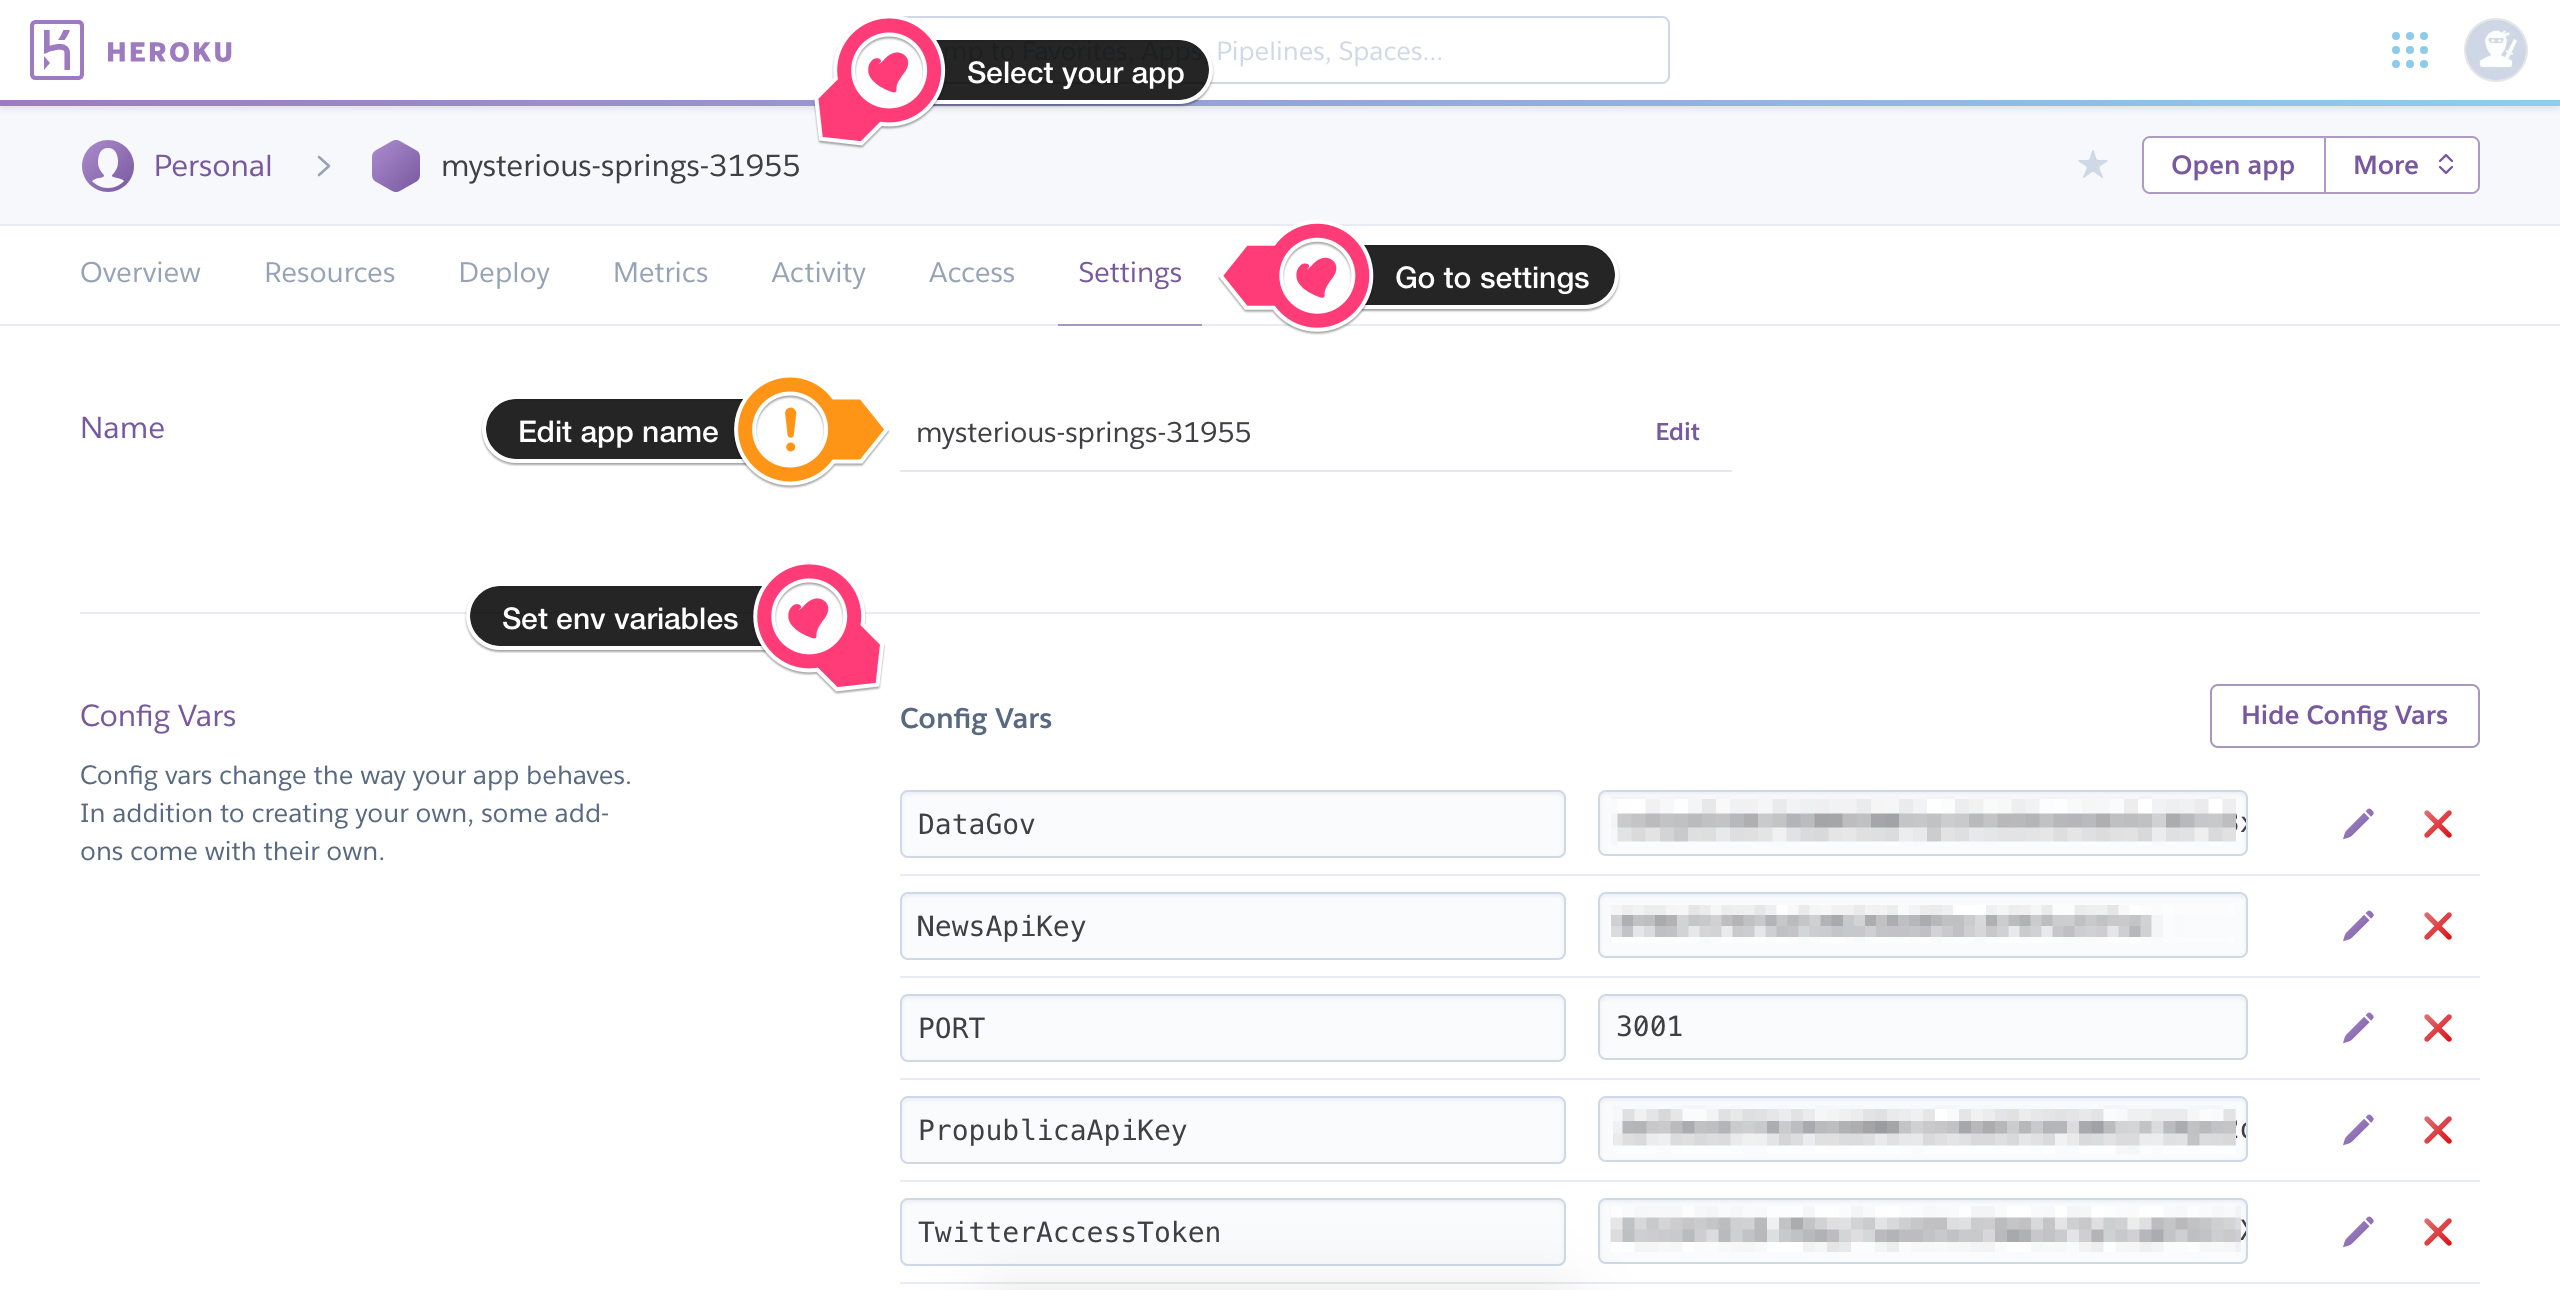Remove the PropublicaApiKey variable with the X icon
The image size is (2560, 1290).
click(x=2438, y=1130)
